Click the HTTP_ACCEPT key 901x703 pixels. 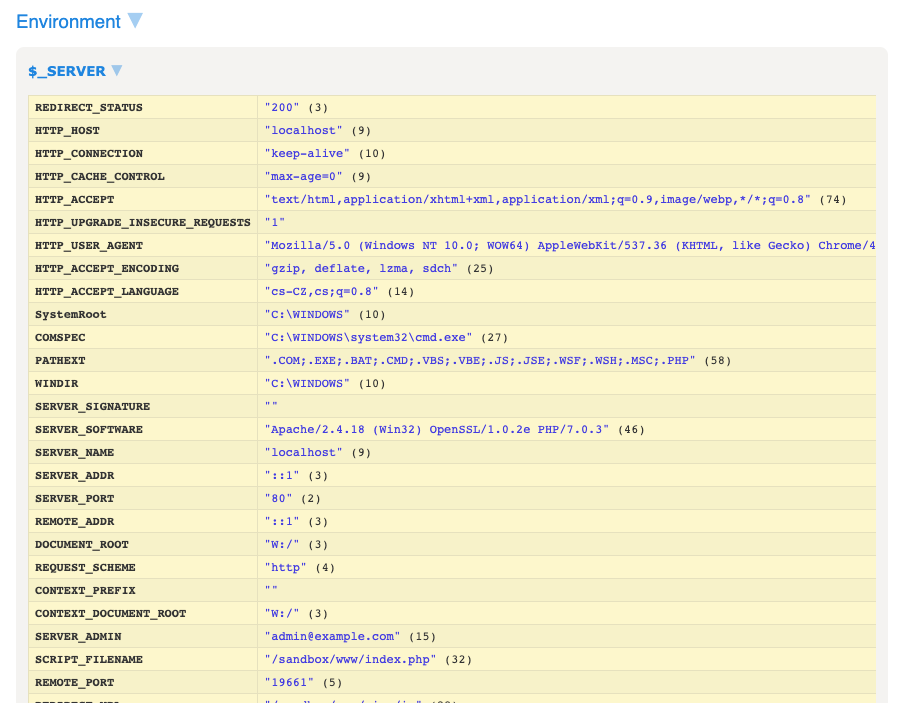point(74,199)
